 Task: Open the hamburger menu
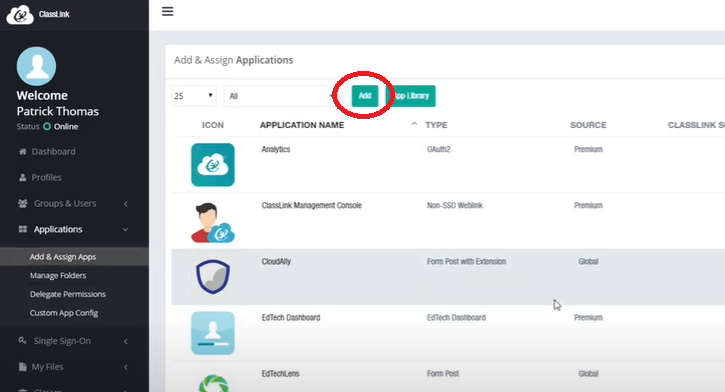[x=167, y=12]
